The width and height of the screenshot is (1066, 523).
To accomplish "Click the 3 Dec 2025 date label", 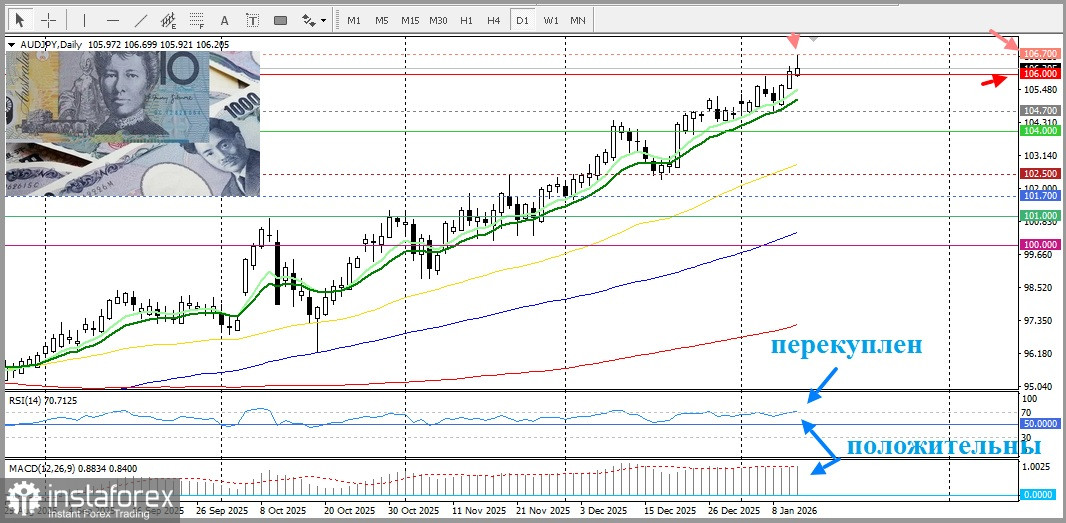I will coord(606,510).
